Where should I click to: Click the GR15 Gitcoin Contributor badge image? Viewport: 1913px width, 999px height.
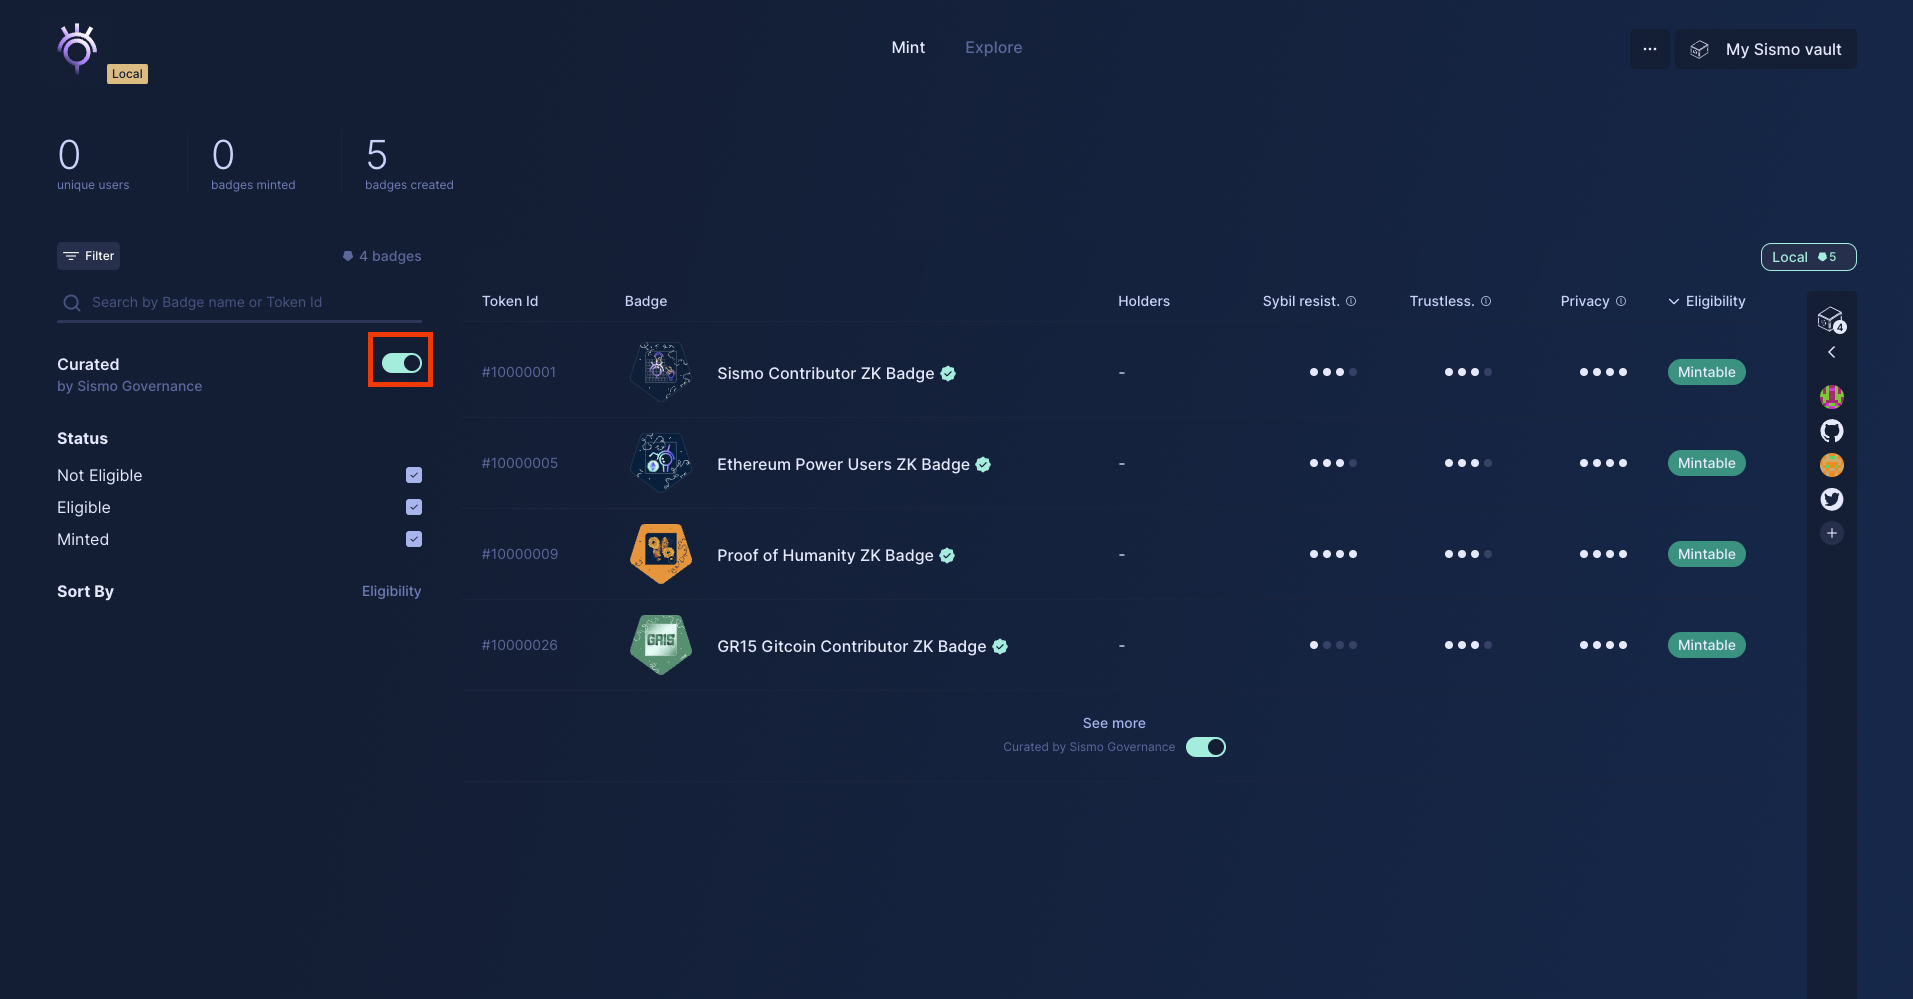coord(661,644)
